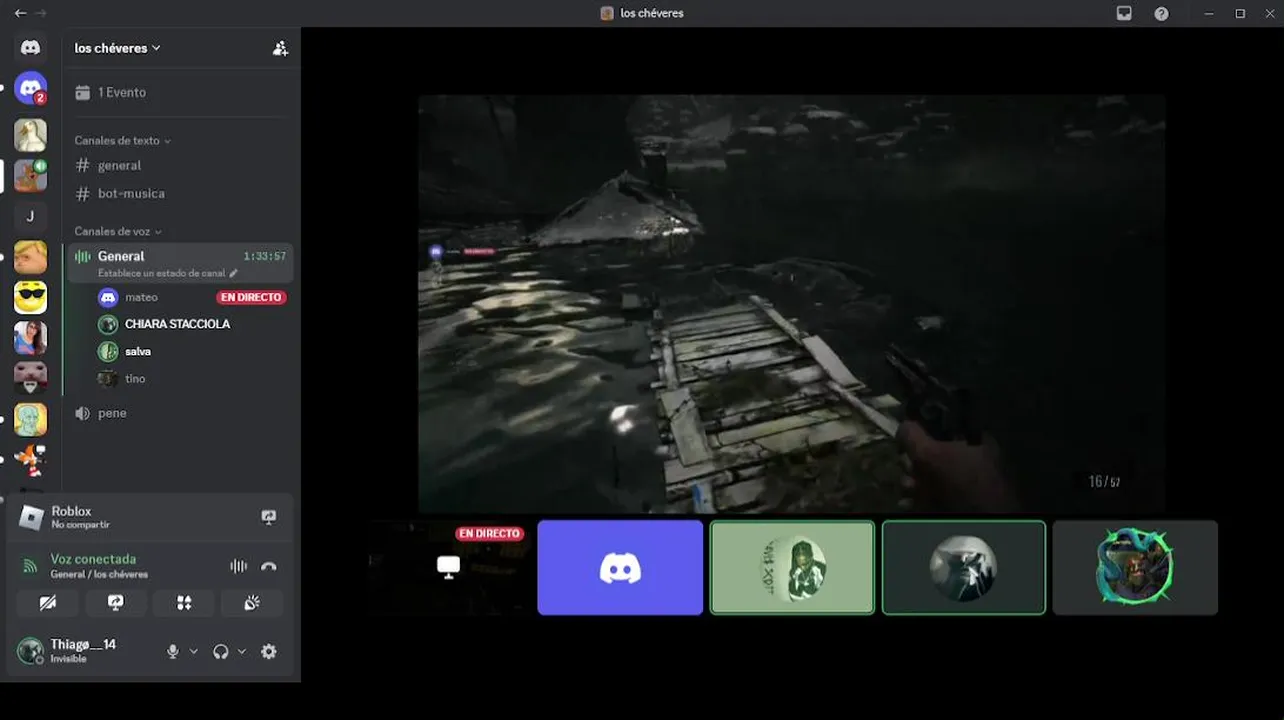
Task: Collapse the Canales de texto category
Action: coord(122,141)
